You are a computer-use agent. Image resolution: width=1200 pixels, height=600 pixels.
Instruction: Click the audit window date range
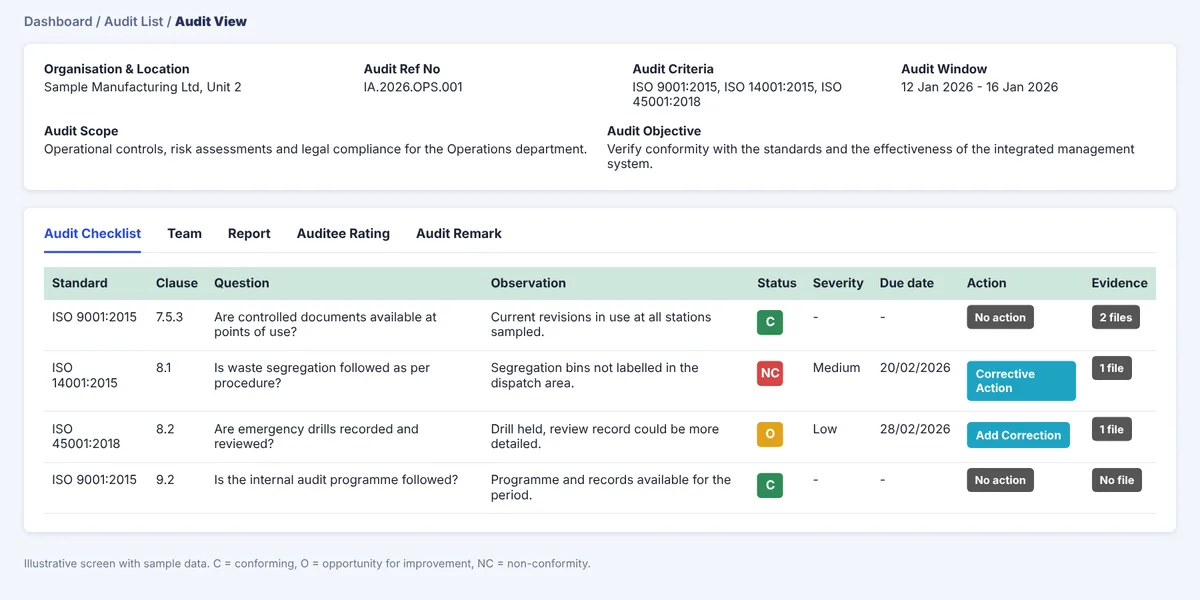[x=979, y=87]
